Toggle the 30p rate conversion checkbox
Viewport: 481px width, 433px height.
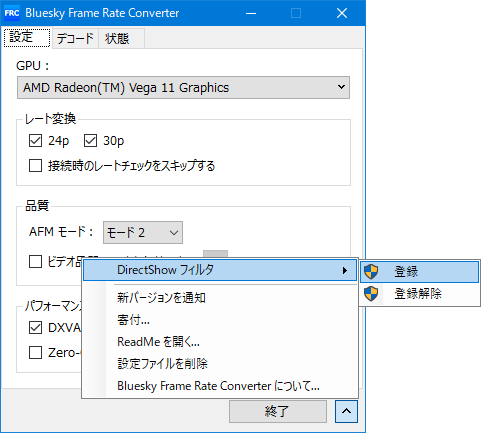pyautogui.click(x=90, y=141)
